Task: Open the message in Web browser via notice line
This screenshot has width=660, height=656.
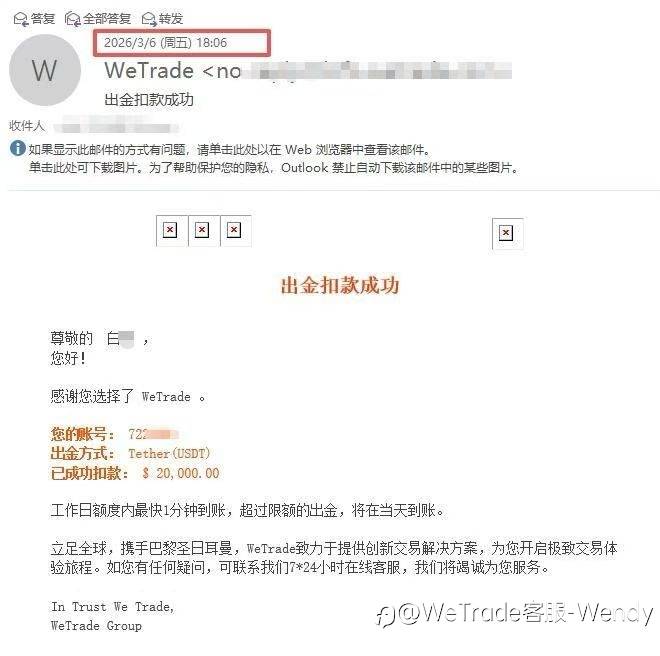Action: tap(230, 149)
